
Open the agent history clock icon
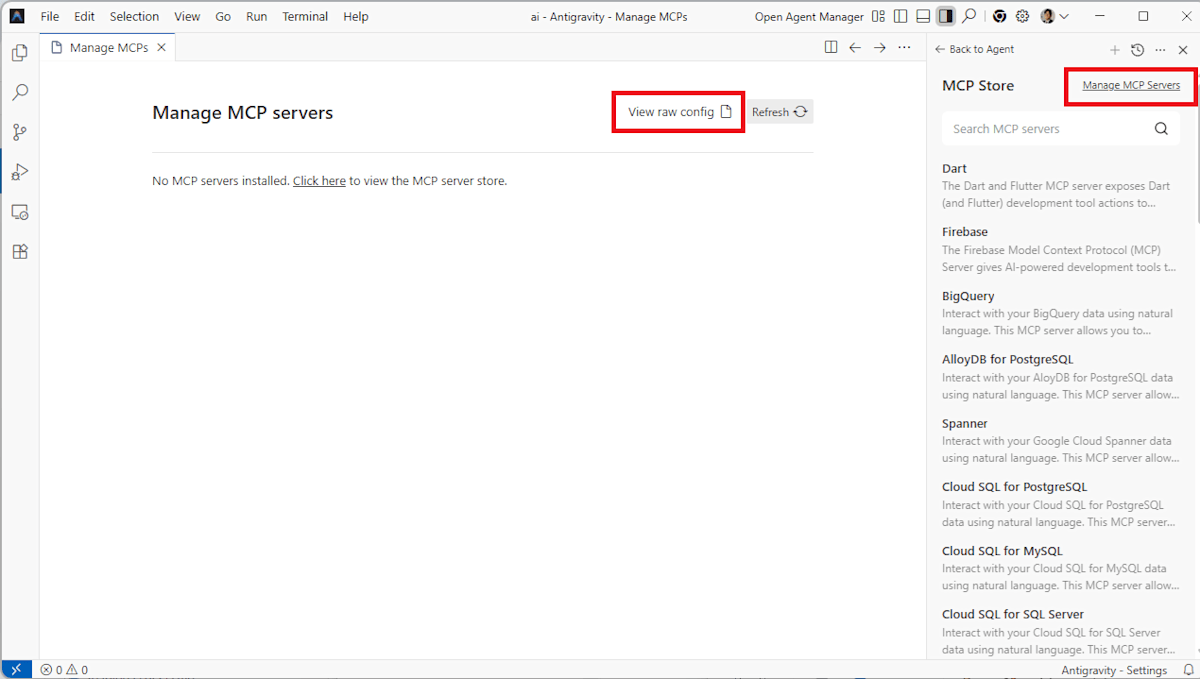click(x=1137, y=49)
